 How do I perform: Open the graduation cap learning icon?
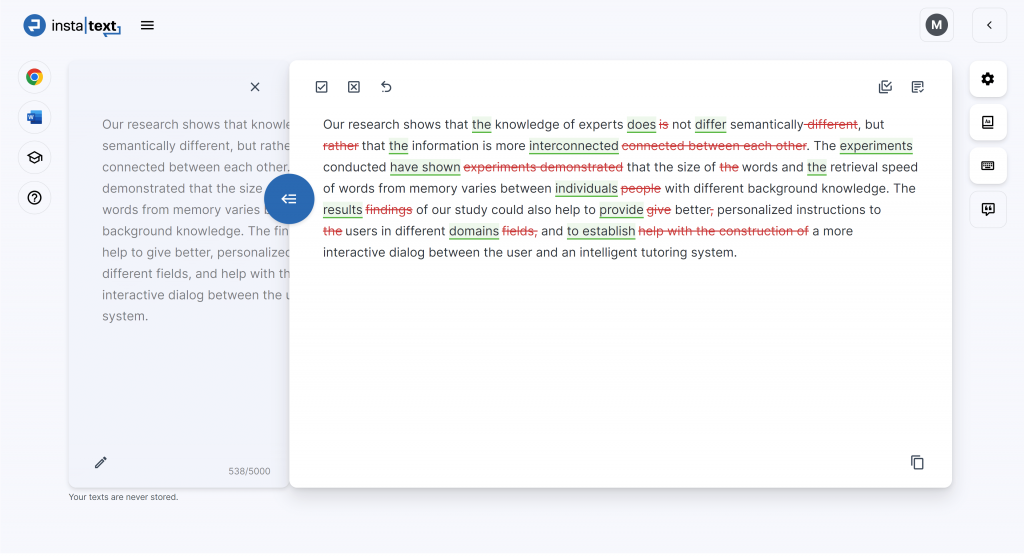point(35,157)
